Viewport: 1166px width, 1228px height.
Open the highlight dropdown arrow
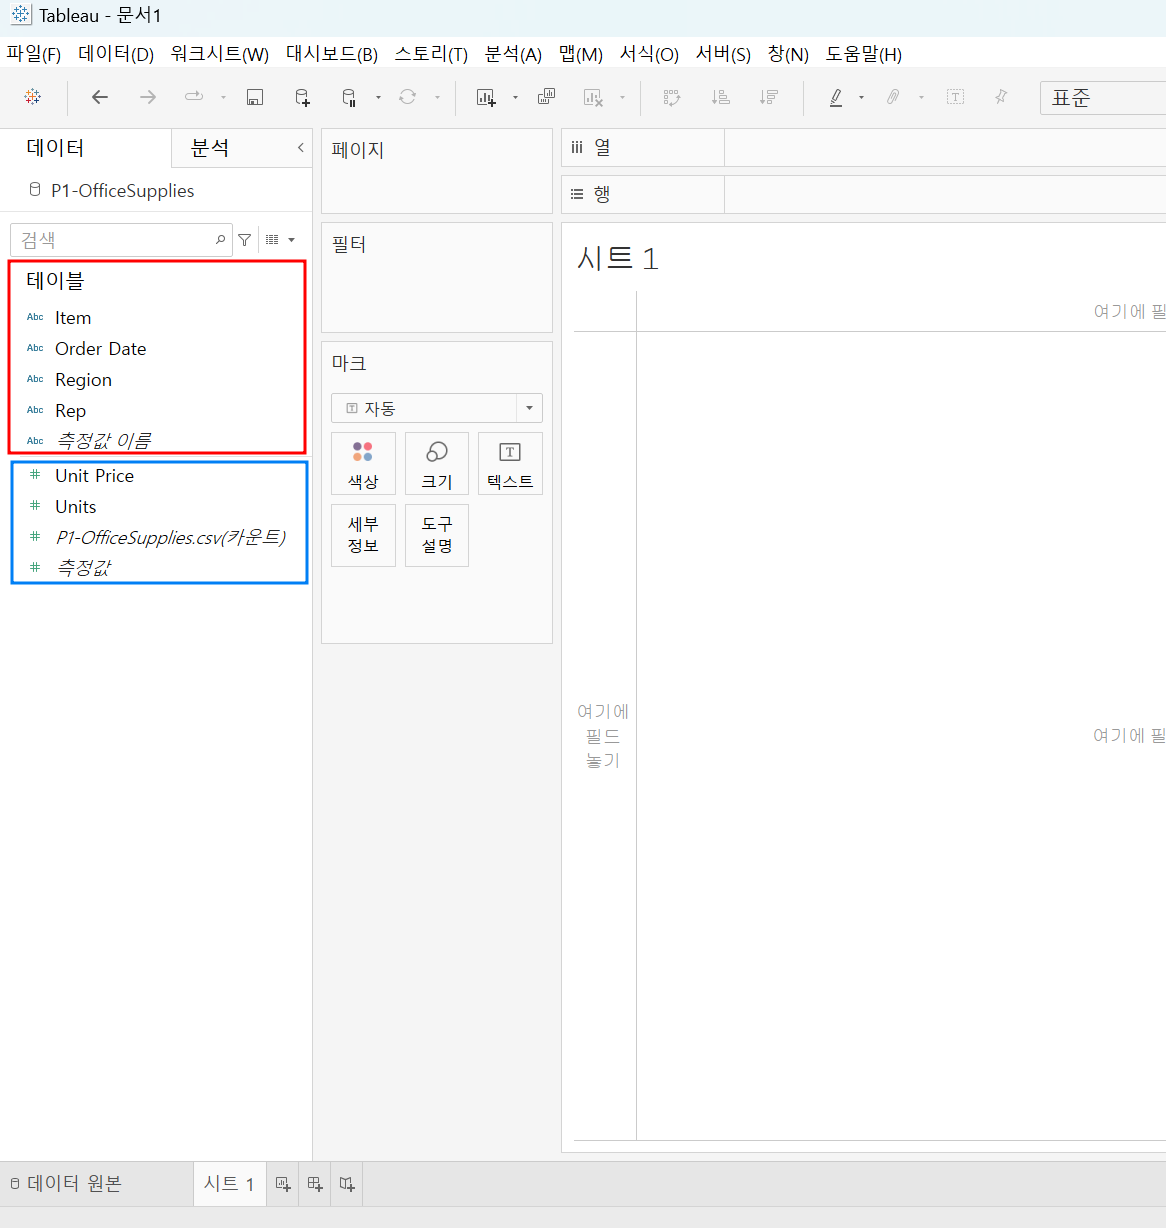(x=861, y=98)
